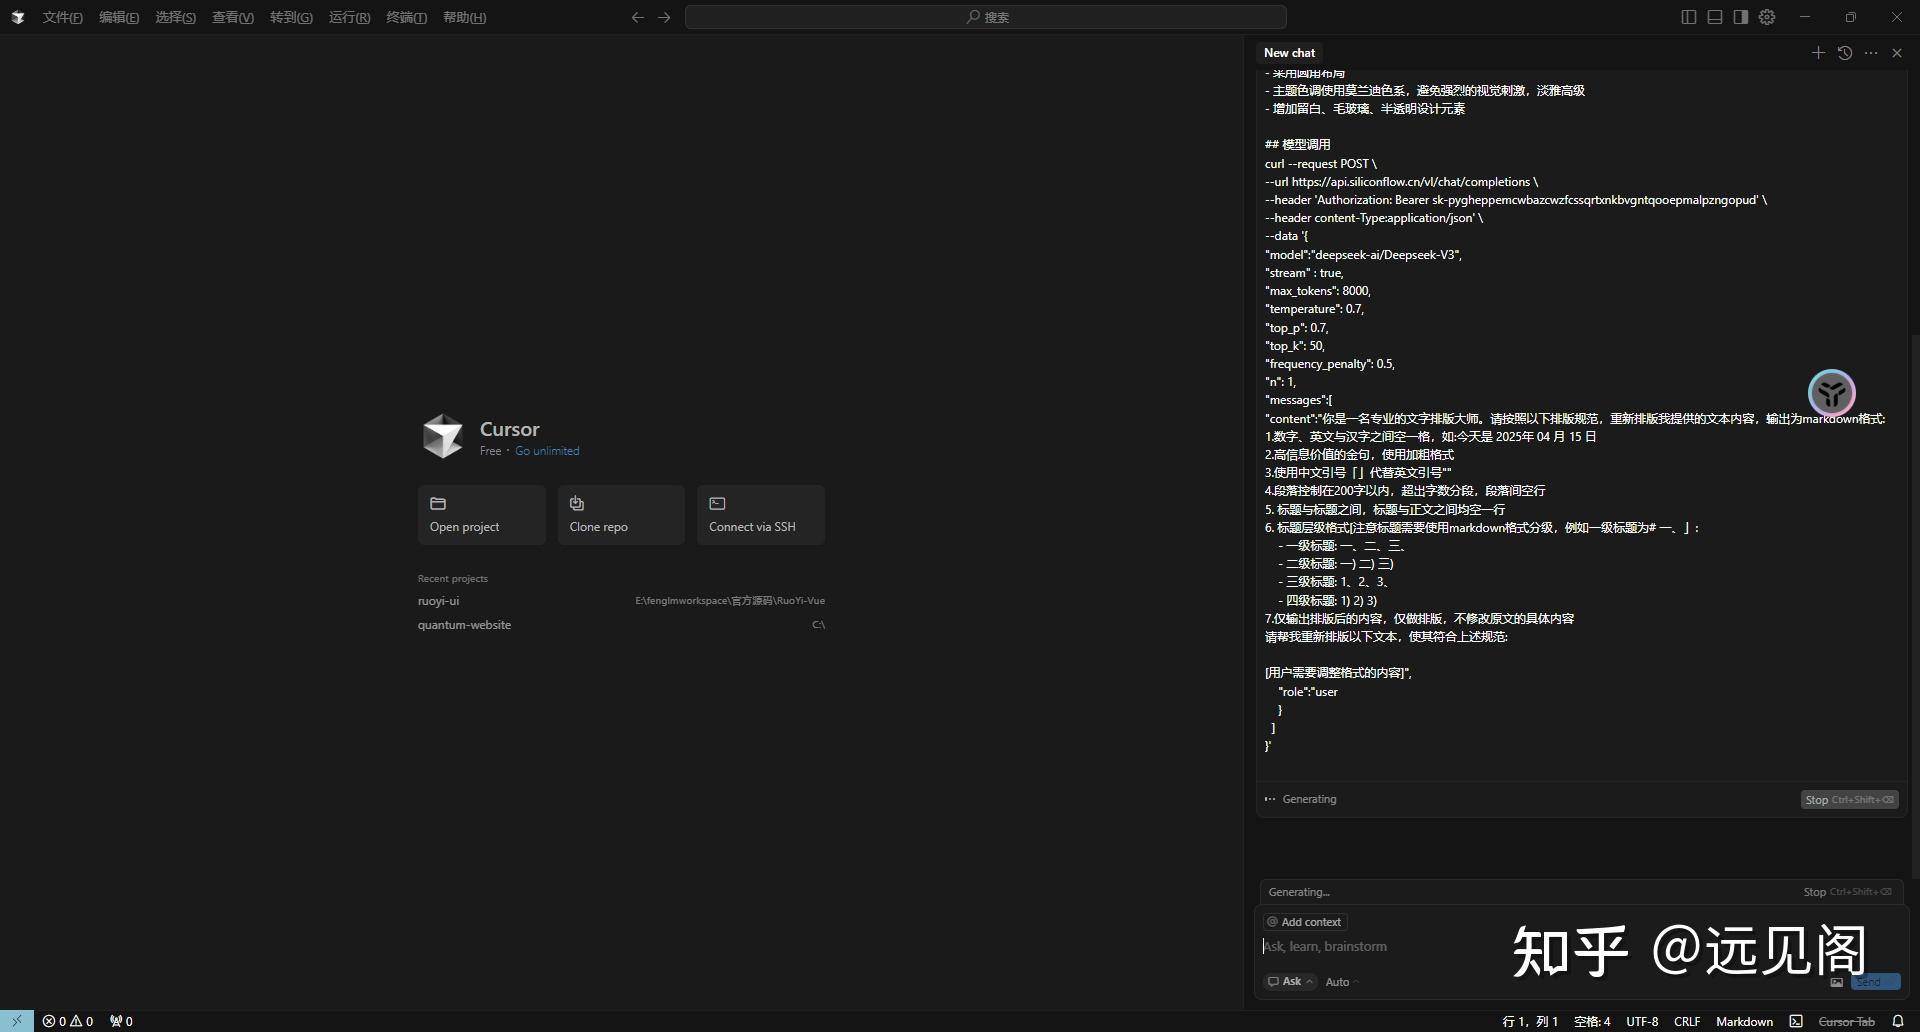Click Clone repo button
This screenshot has width=1920, height=1032.
point(621,514)
